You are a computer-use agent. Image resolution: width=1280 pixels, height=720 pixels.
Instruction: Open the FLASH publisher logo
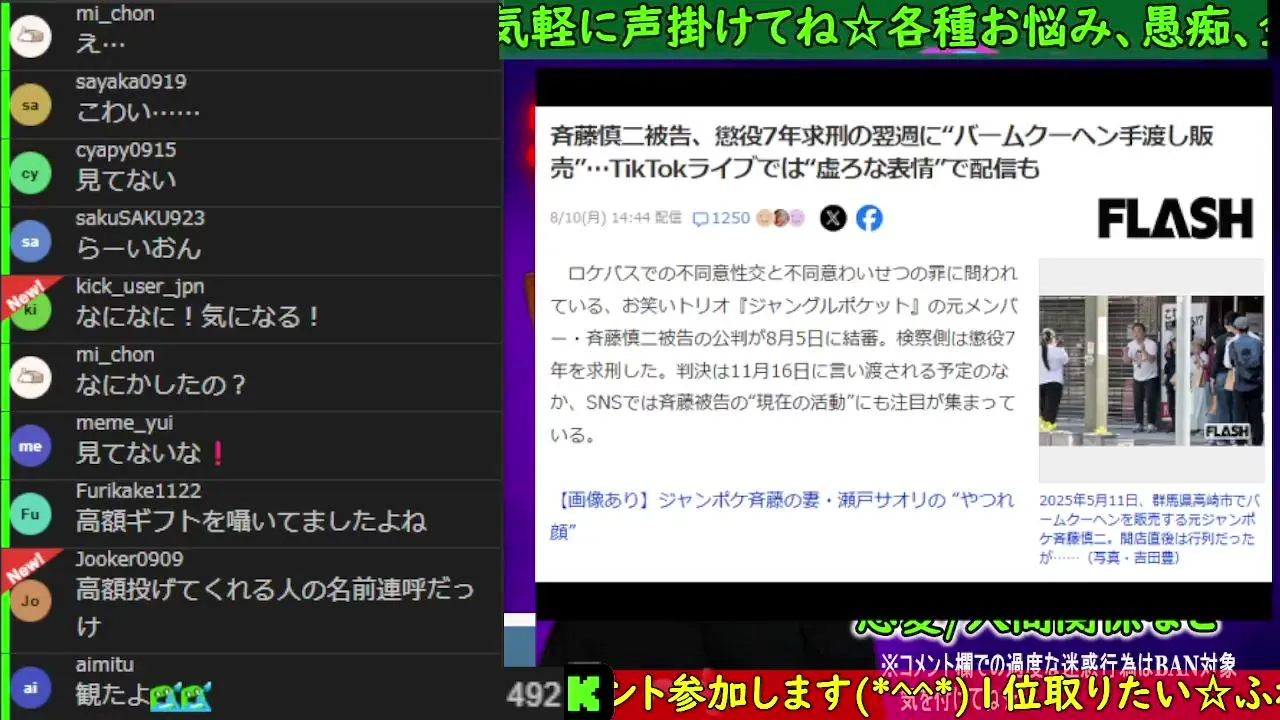tap(1175, 219)
